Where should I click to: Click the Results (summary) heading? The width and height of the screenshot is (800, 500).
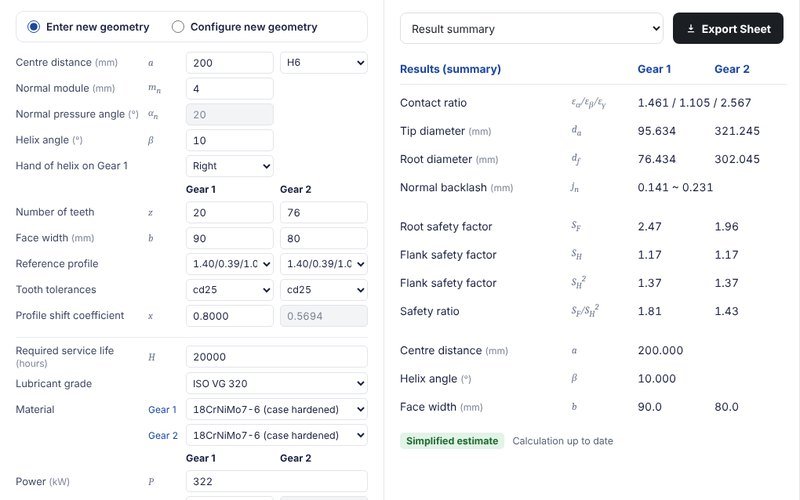coord(450,69)
